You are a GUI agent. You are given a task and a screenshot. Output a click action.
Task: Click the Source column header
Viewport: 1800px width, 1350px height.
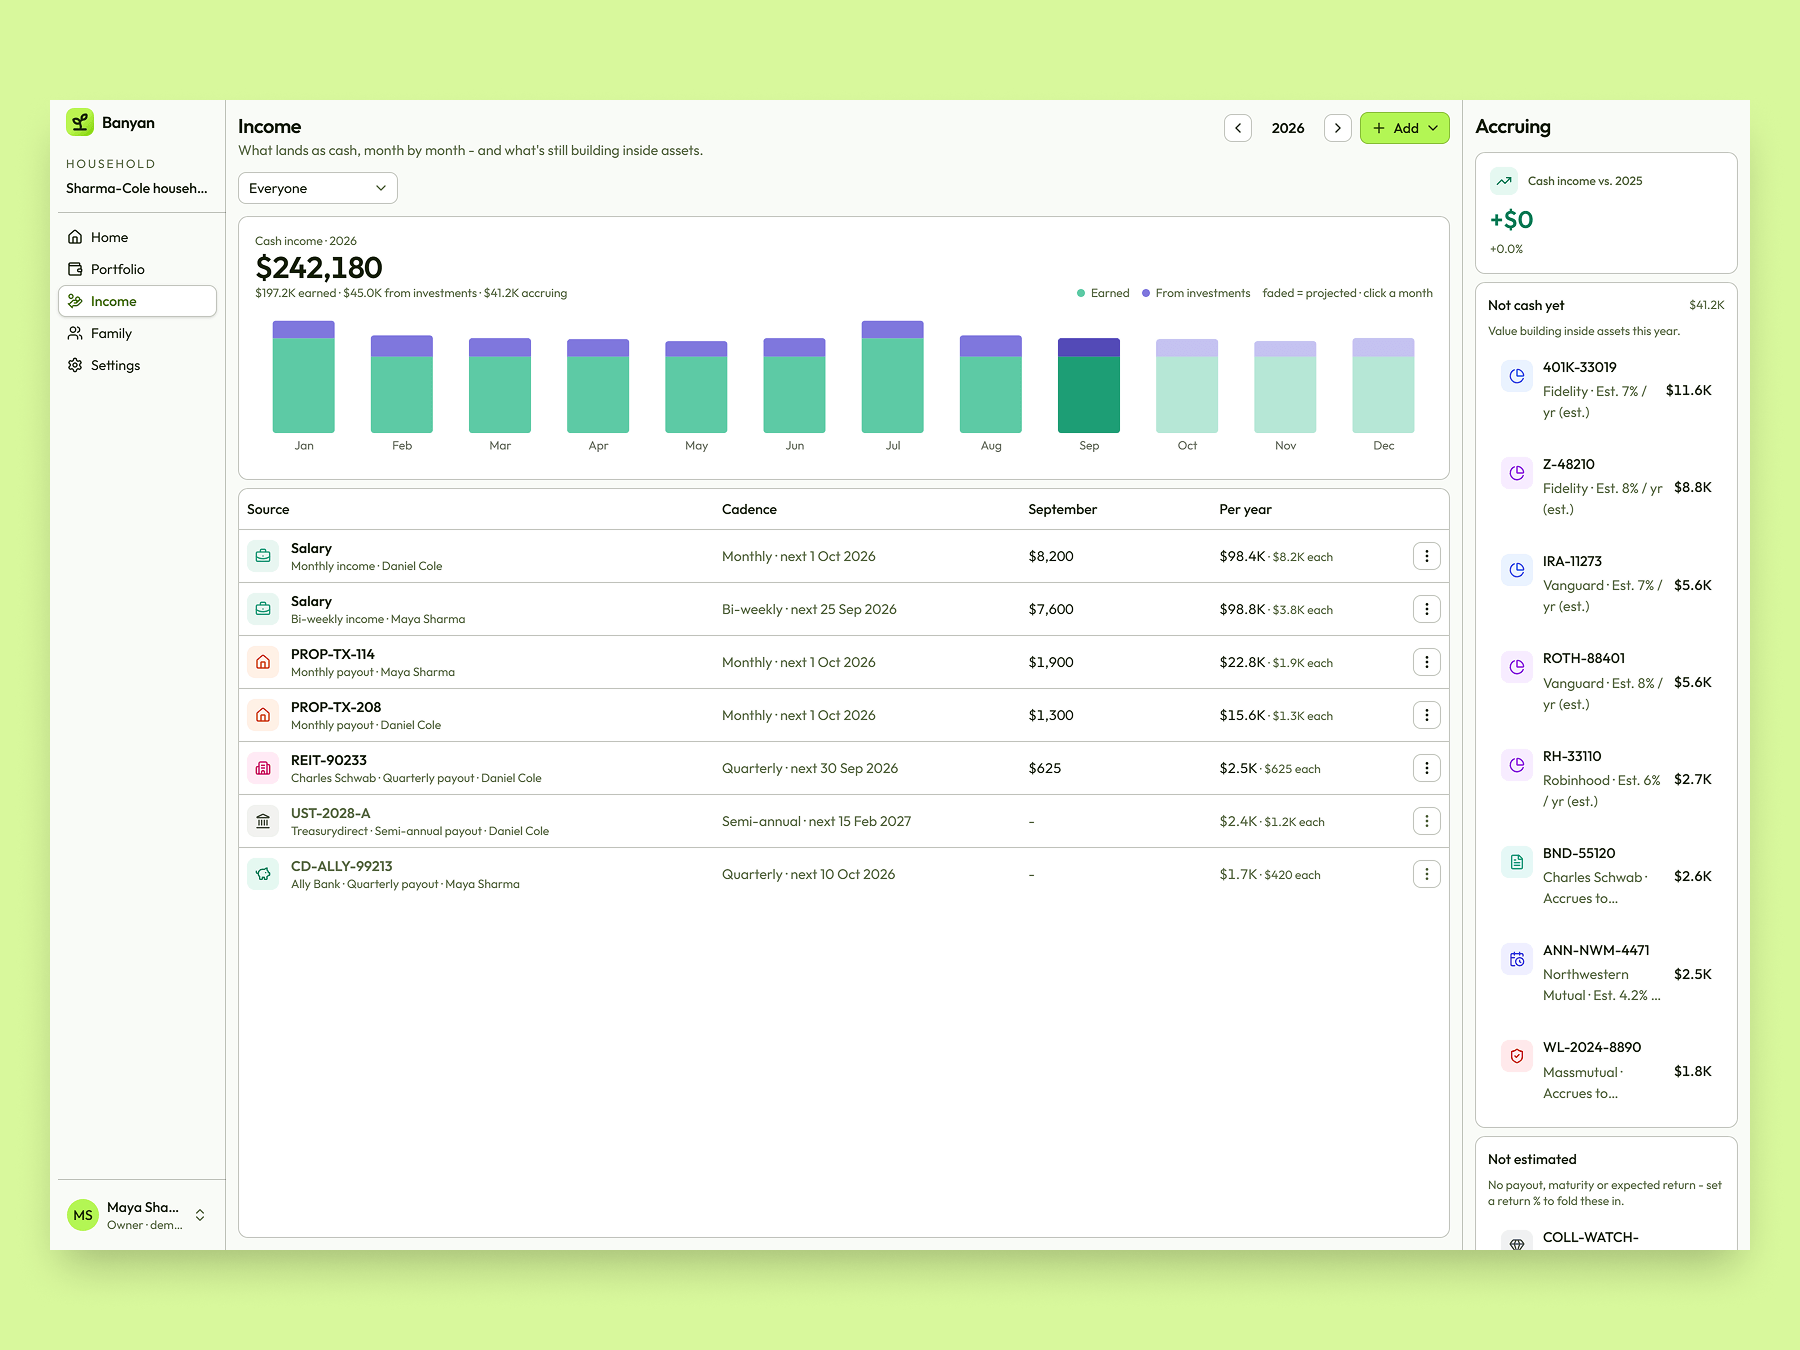coord(268,509)
